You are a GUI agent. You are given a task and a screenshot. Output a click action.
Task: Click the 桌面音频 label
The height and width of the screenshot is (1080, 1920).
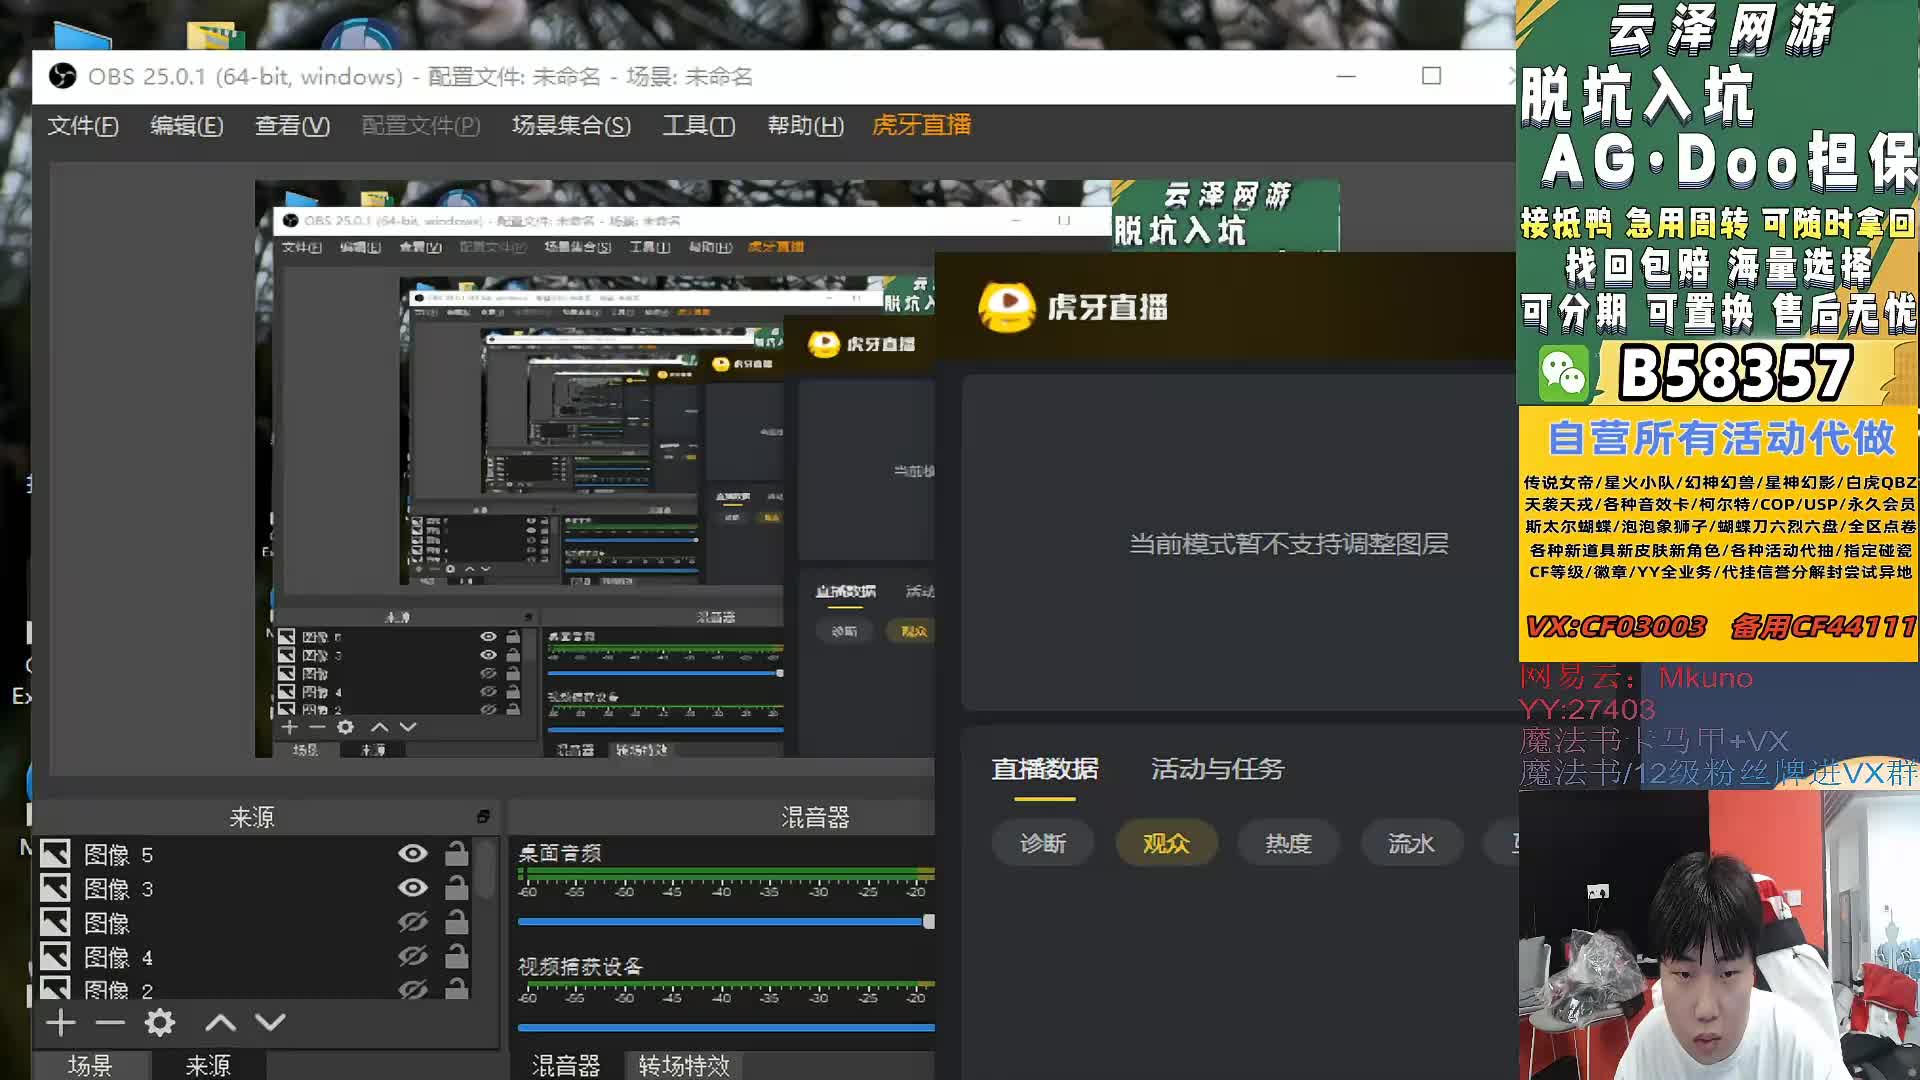coord(559,853)
